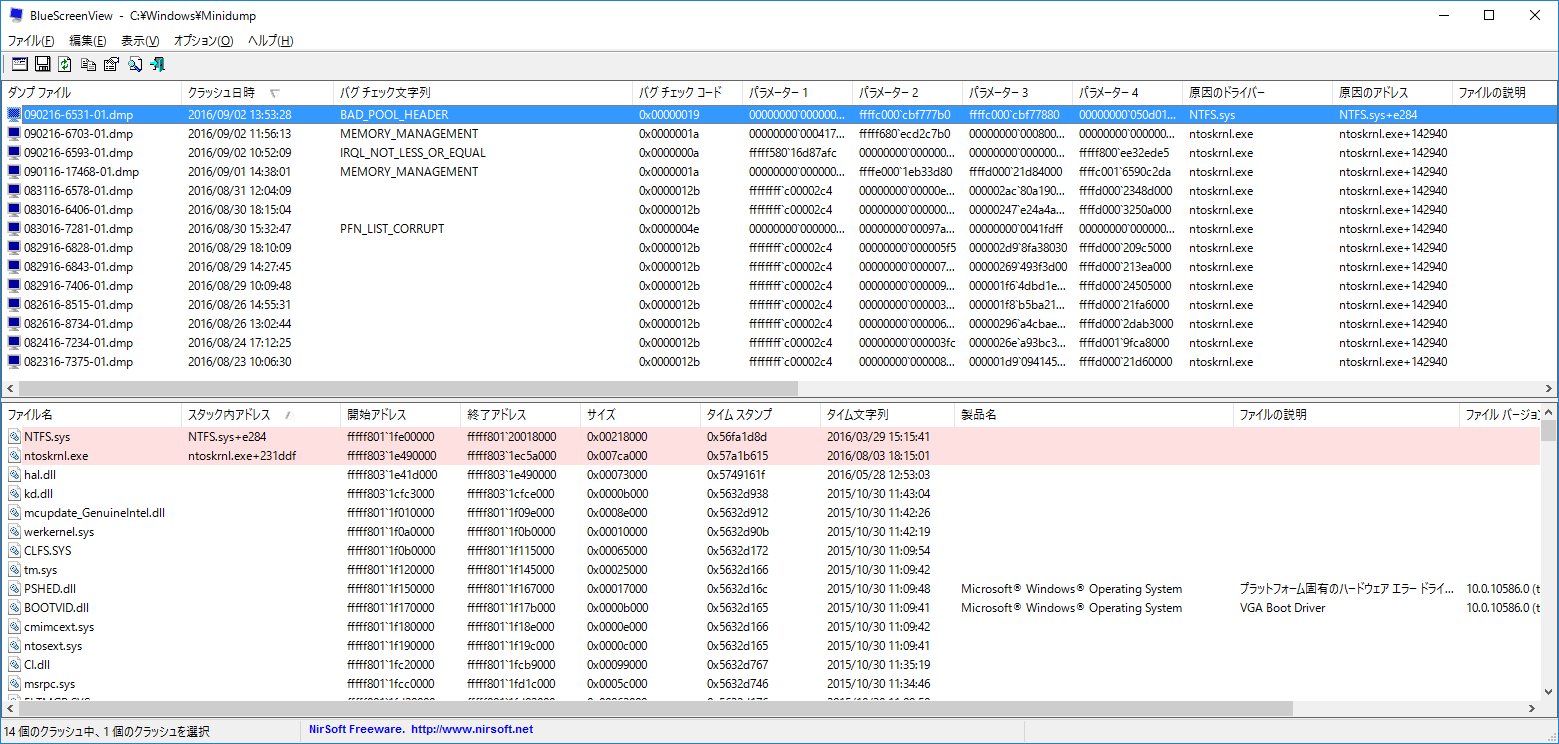The image size is (1559, 744).
Task: Open the オプション(O) menu
Action: click(203, 41)
